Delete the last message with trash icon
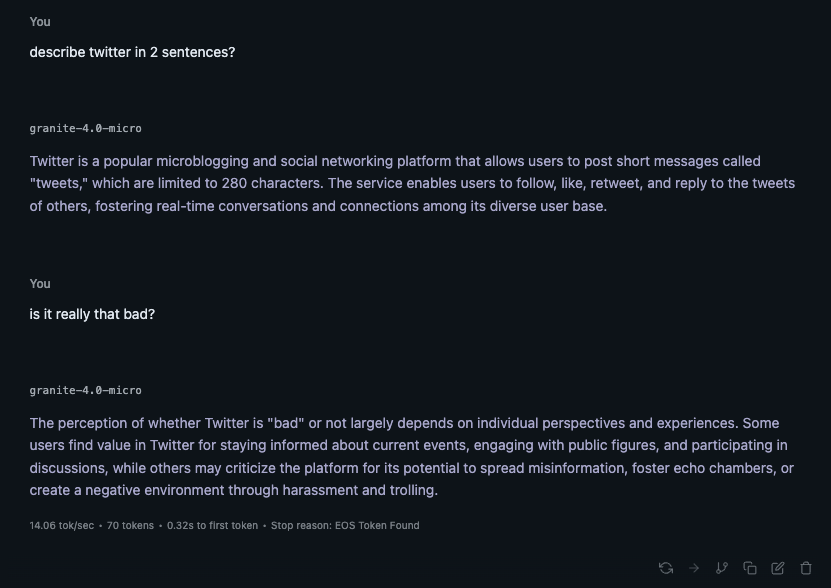Image resolution: width=831 pixels, height=588 pixels. [x=806, y=568]
